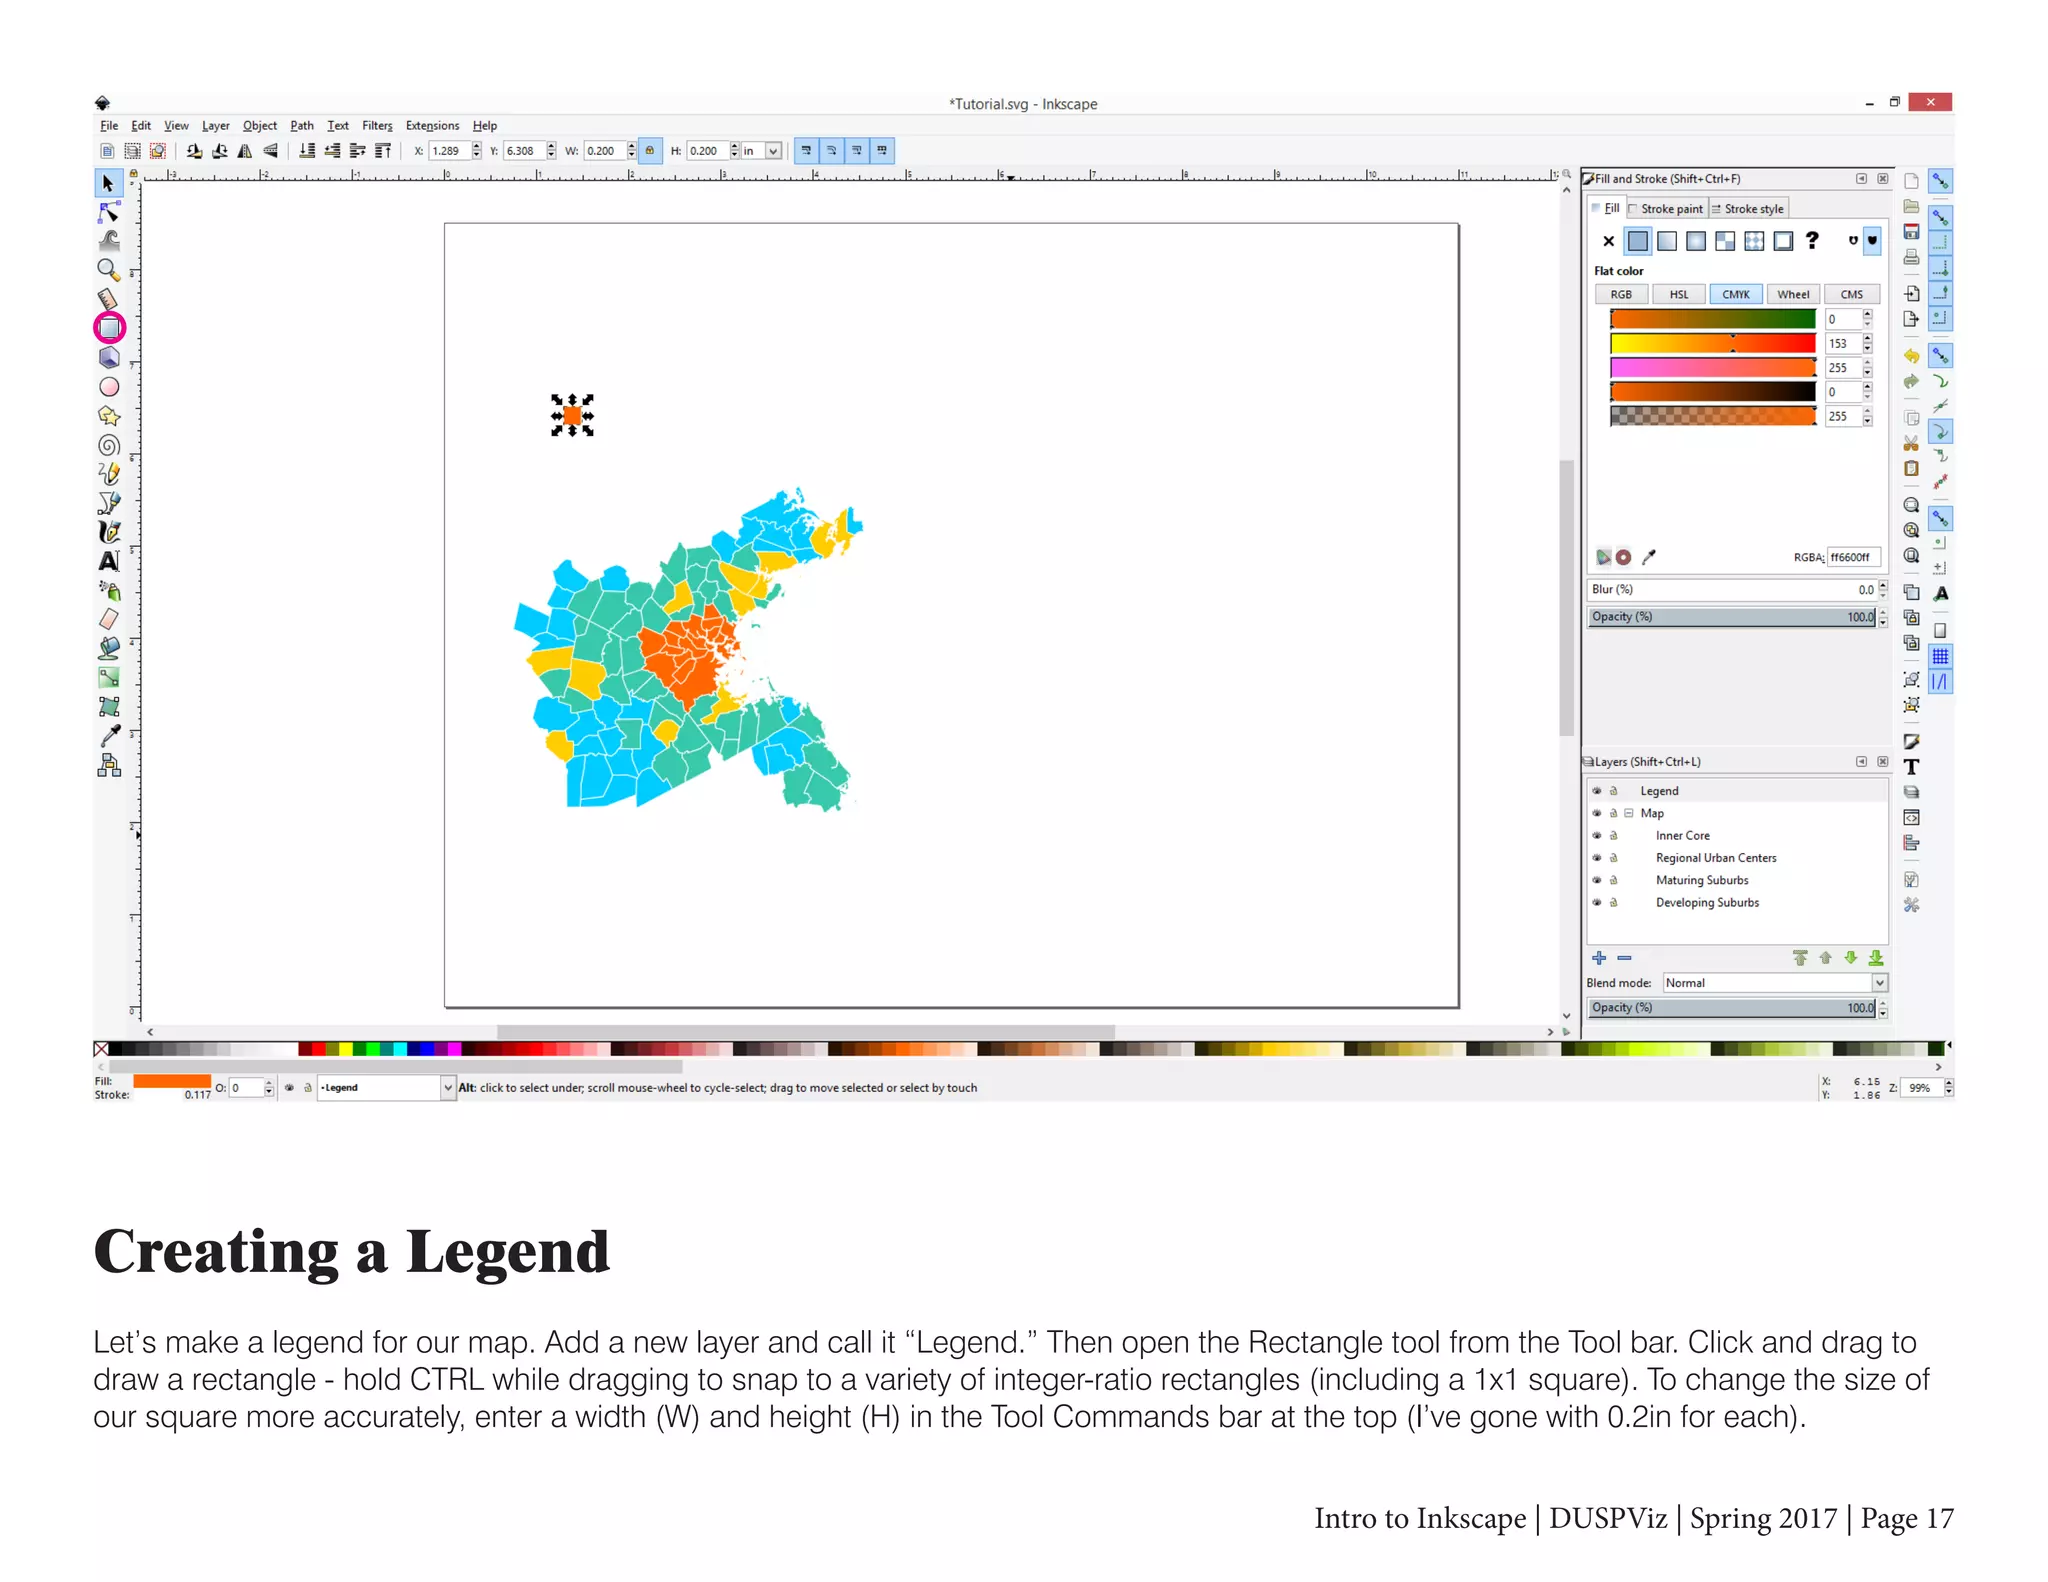Screen dimensions: 2048x1582
Task: Increase zoom percentage stepper
Action: (1949, 1083)
